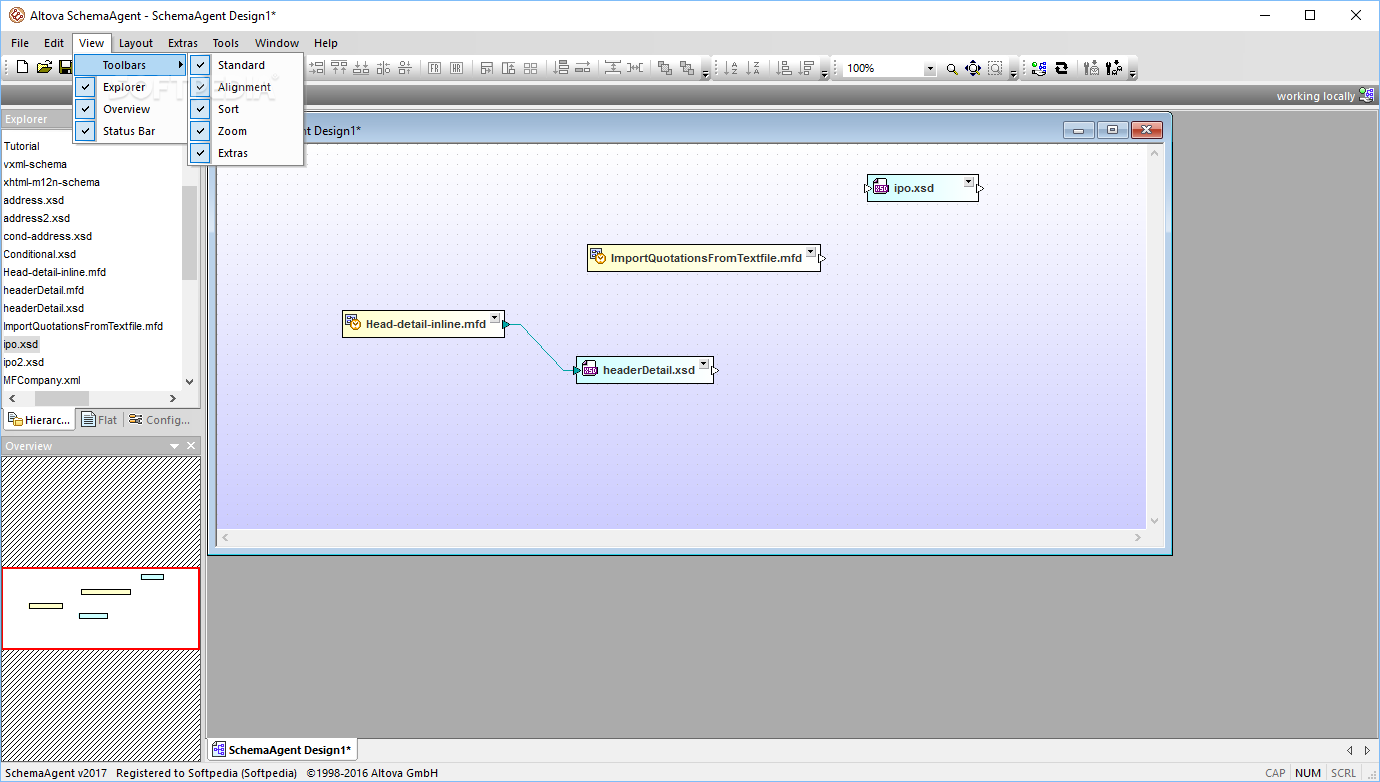Switch to the Flat explorer tab
The height and width of the screenshot is (782, 1380).
[100, 420]
